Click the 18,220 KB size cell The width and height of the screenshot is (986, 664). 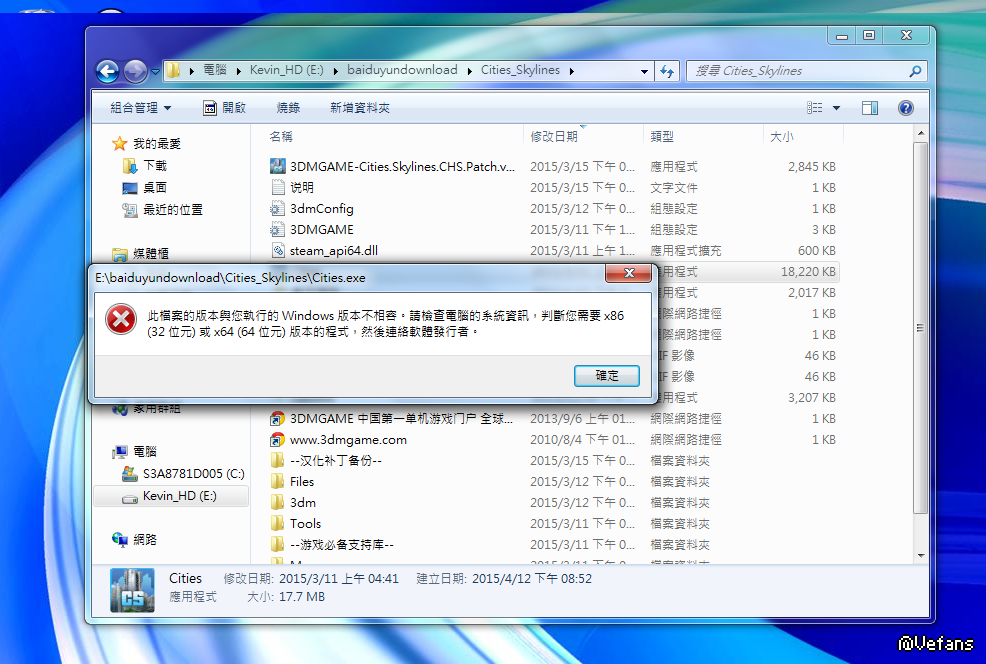click(x=808, y=272)
